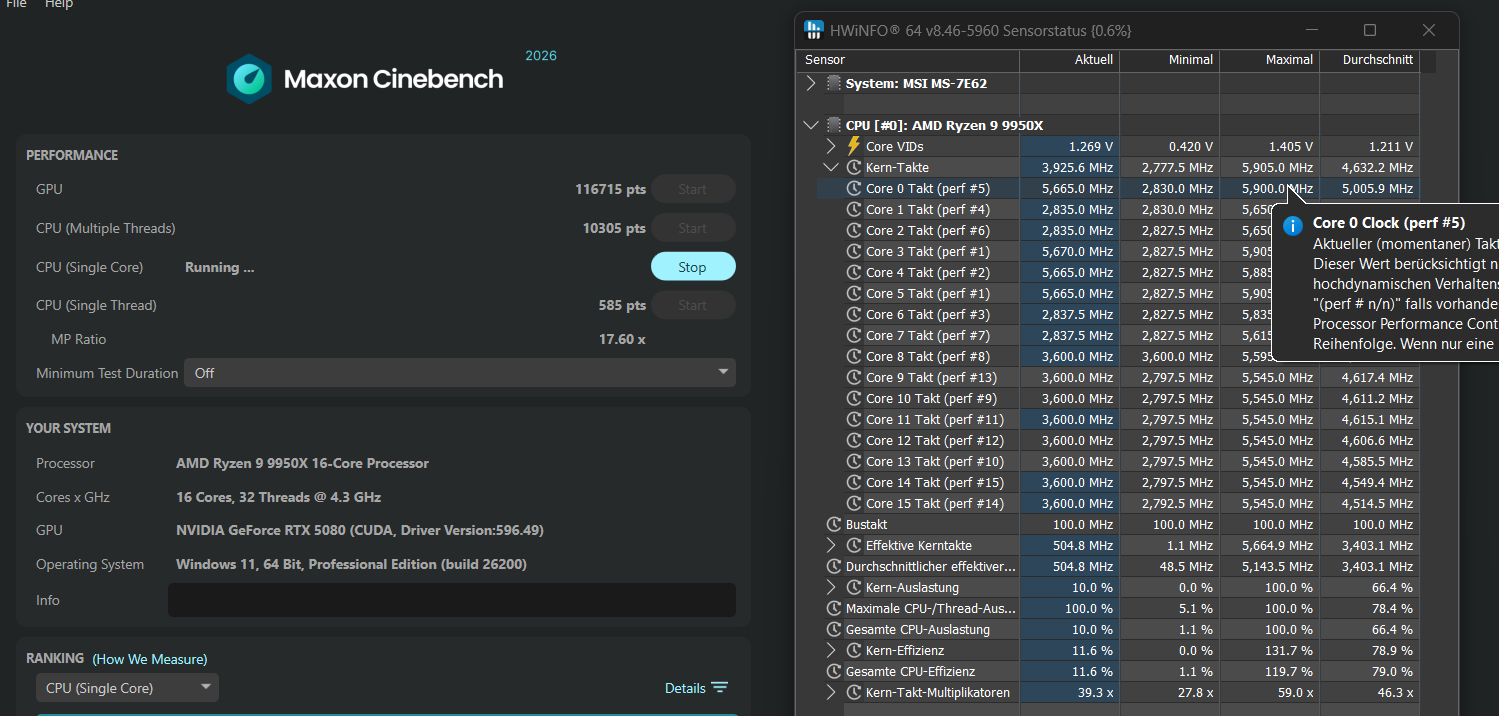The width and height of the screenshot is (1499, 716).
Task: Click clock icon of Core 15 Takt
Action: coord(854,503)
